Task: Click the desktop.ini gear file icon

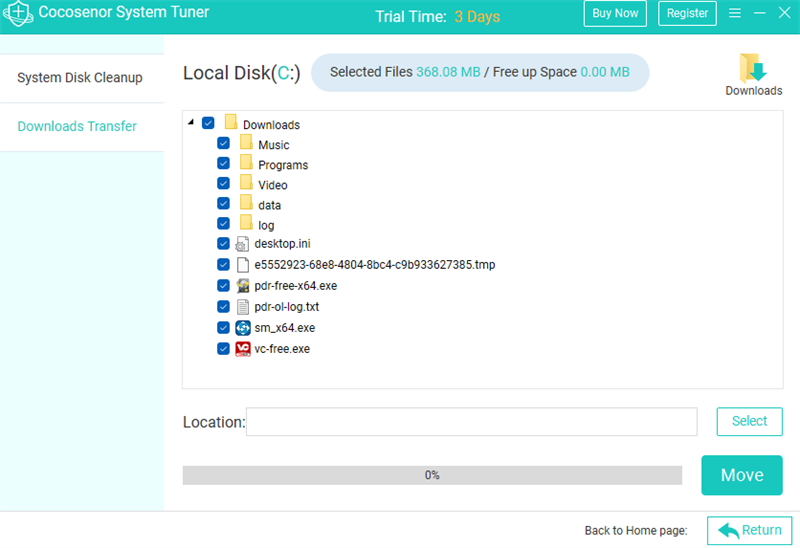Action: 242,244
